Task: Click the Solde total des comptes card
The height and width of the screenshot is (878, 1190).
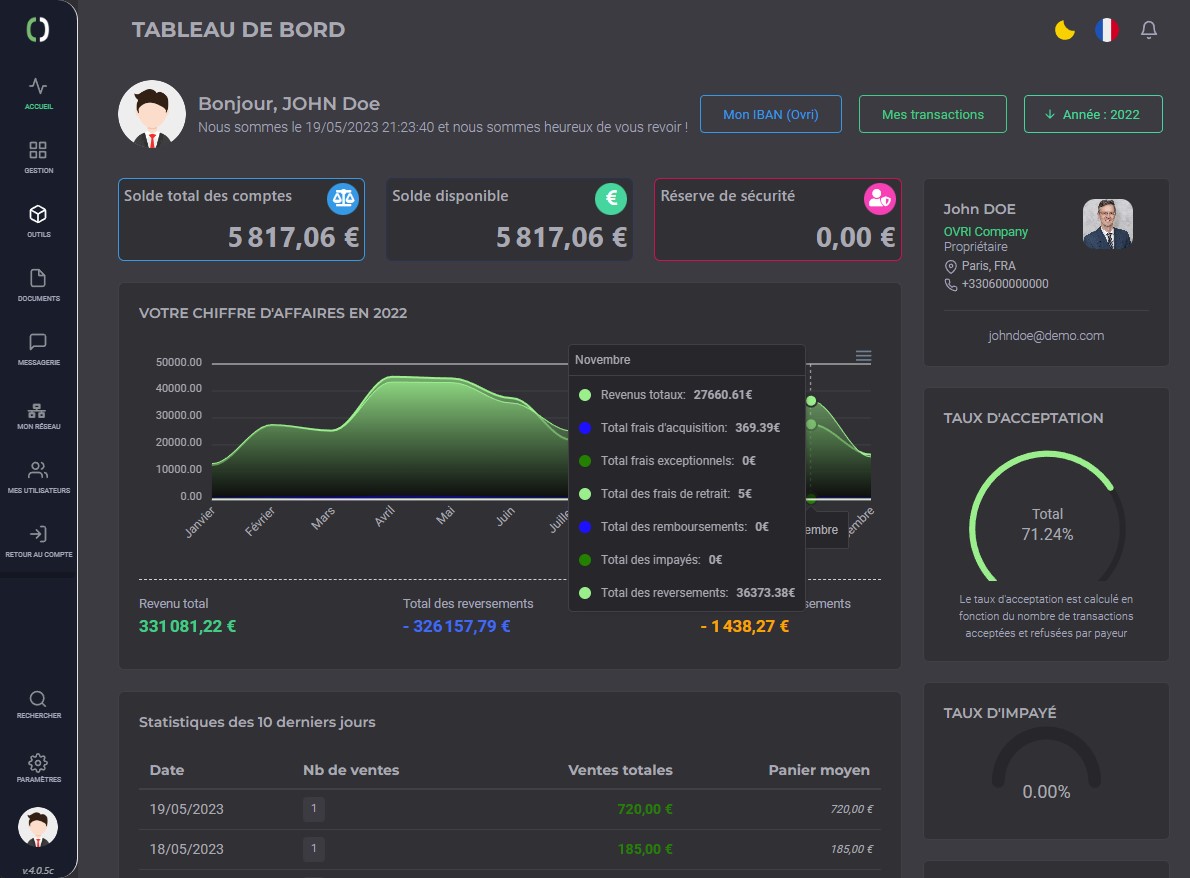Action: (241, 219)
